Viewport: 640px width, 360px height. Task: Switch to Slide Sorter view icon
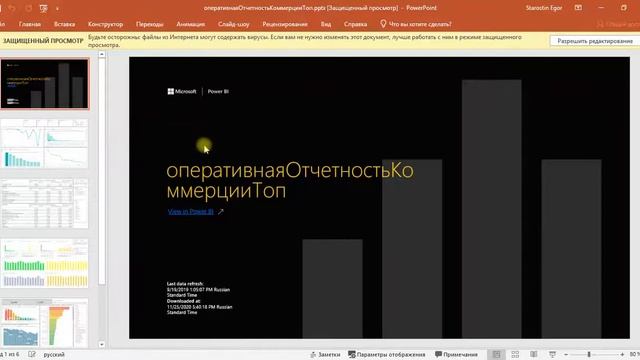click(x=515, y=354)
